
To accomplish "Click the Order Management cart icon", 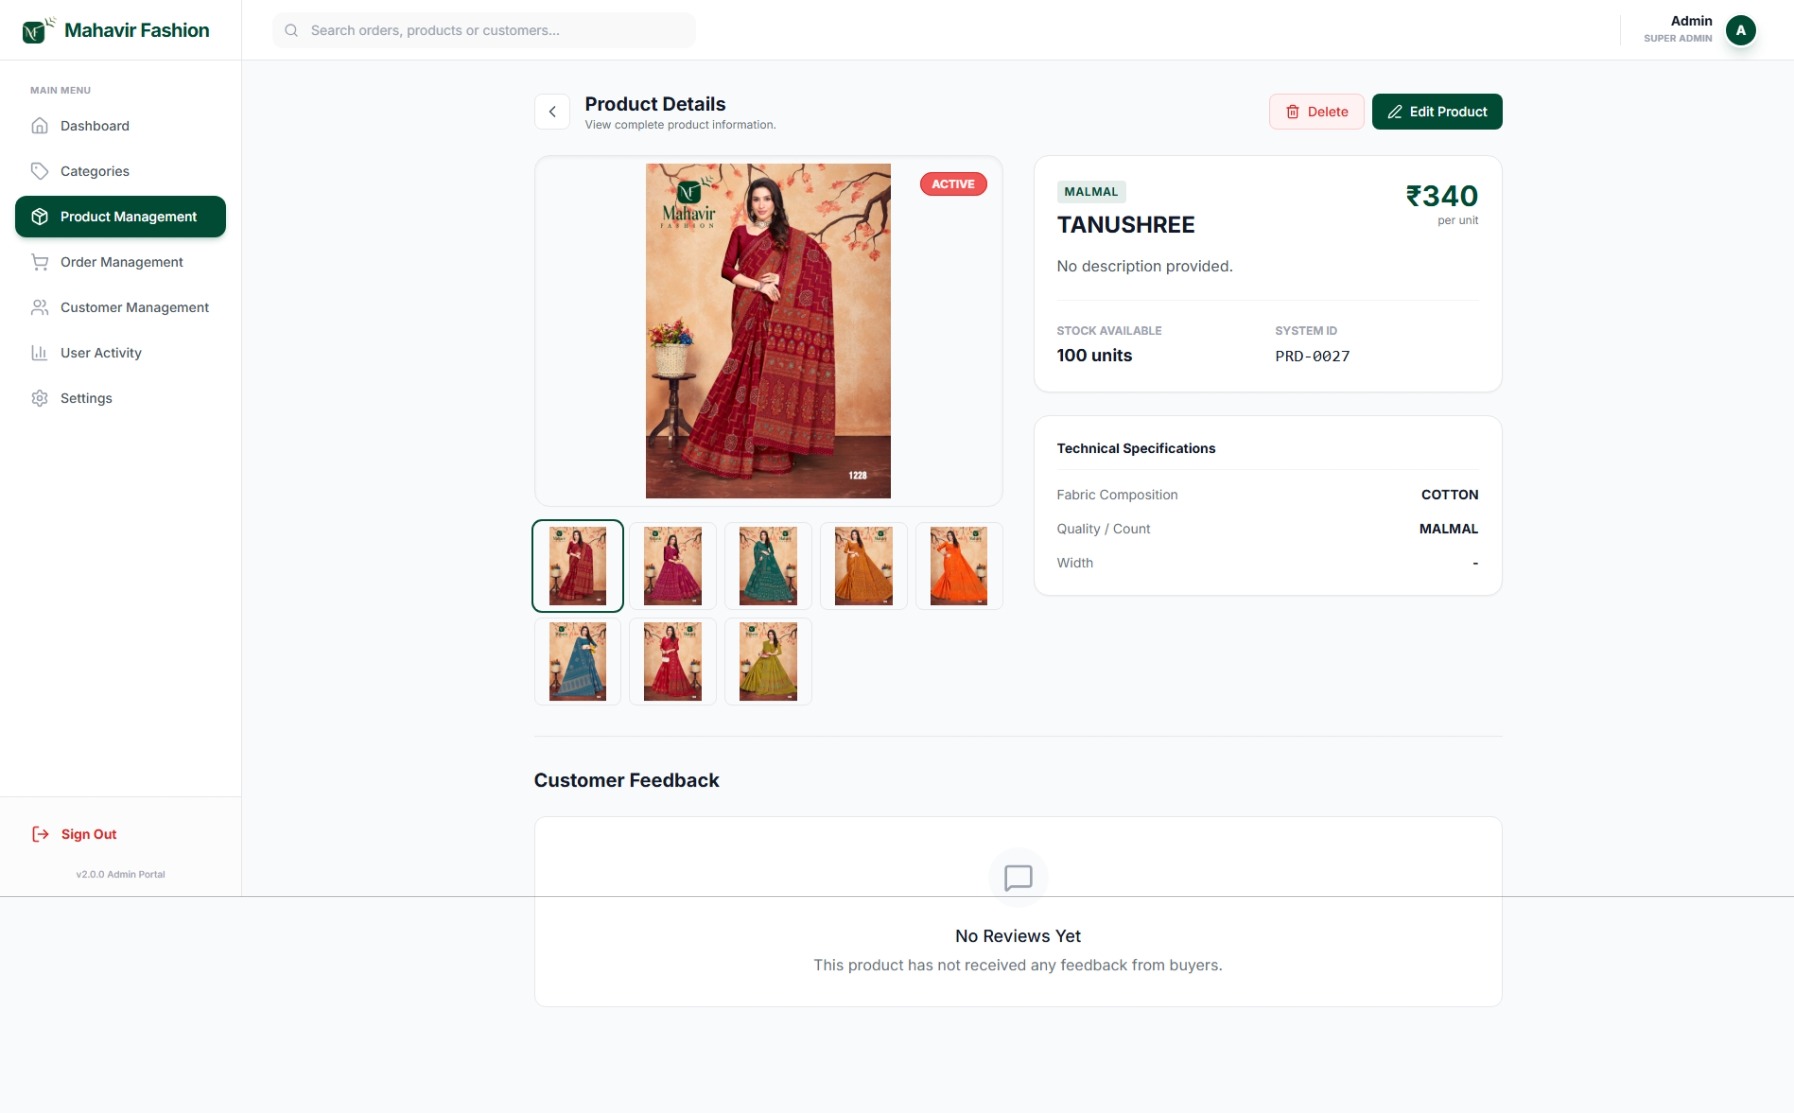I will [40, 262].
